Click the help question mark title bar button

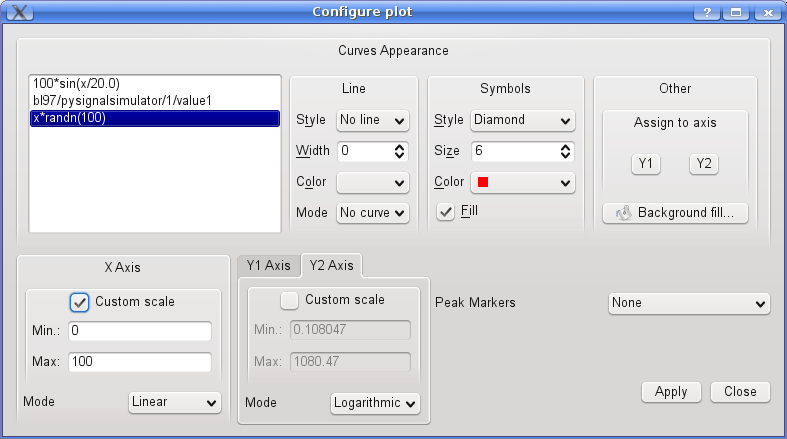pyautogui.click(x=706, y=12)
